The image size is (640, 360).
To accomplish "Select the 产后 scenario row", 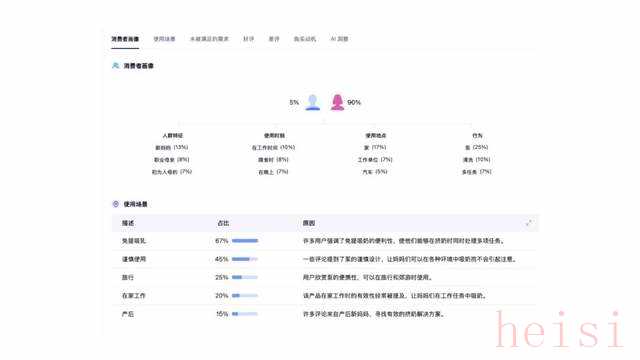I will point(325,314).
